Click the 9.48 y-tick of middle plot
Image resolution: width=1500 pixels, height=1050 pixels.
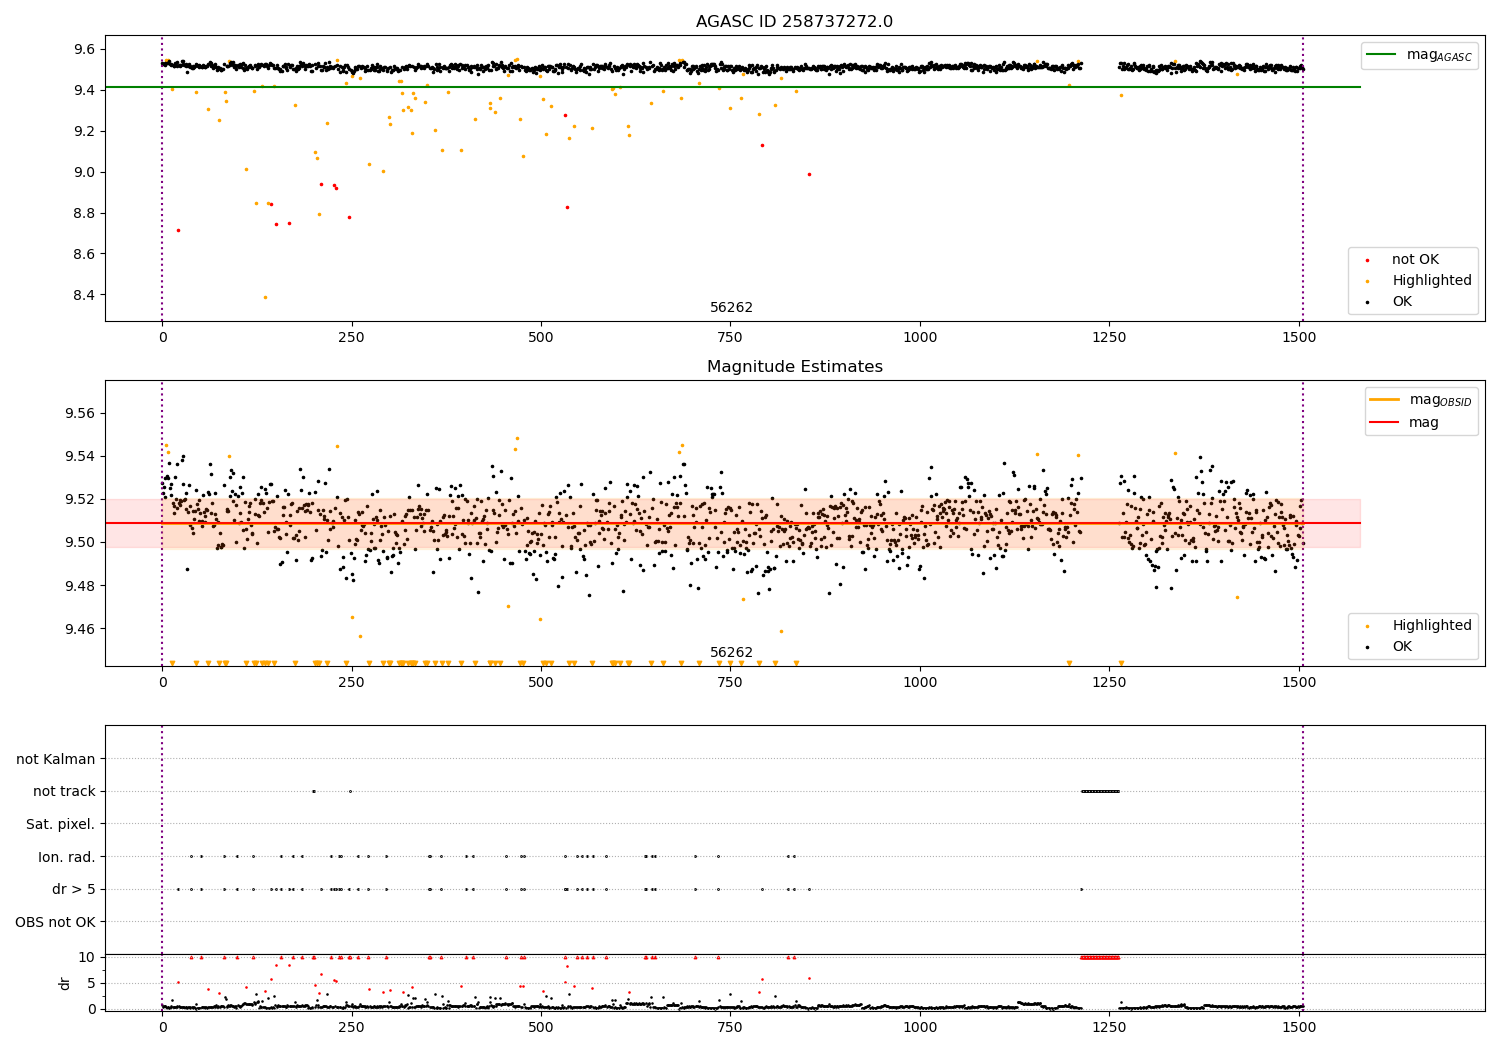tap(81, 586)
